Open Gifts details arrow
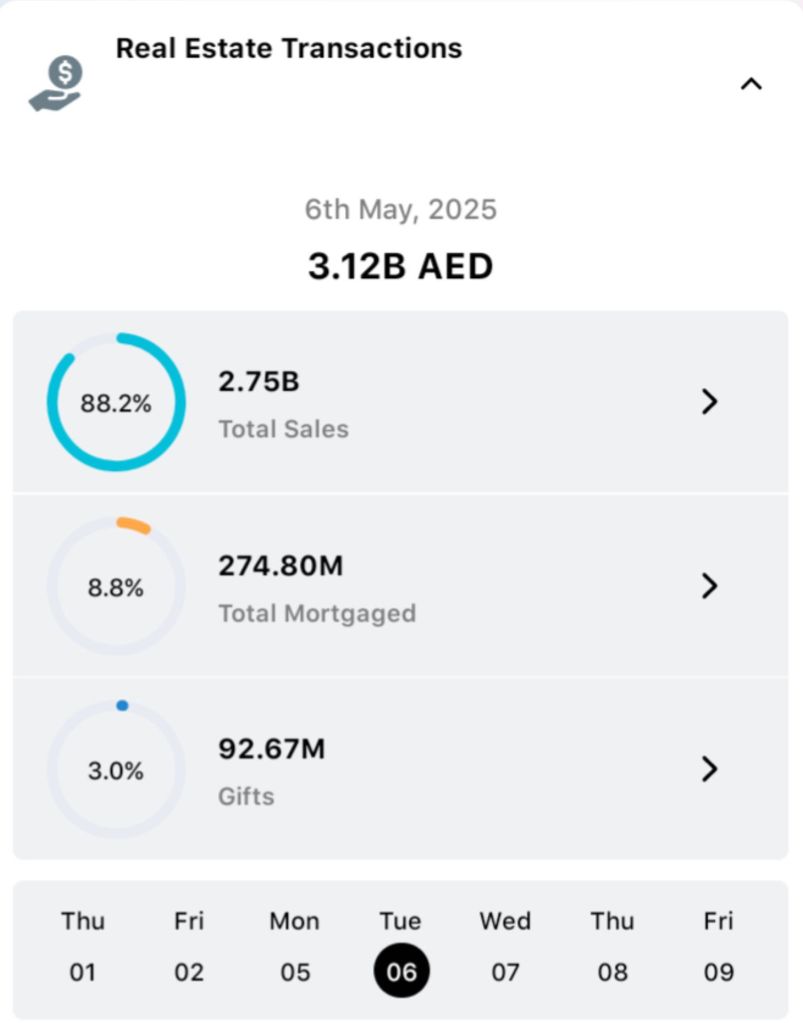 [710, 769]
